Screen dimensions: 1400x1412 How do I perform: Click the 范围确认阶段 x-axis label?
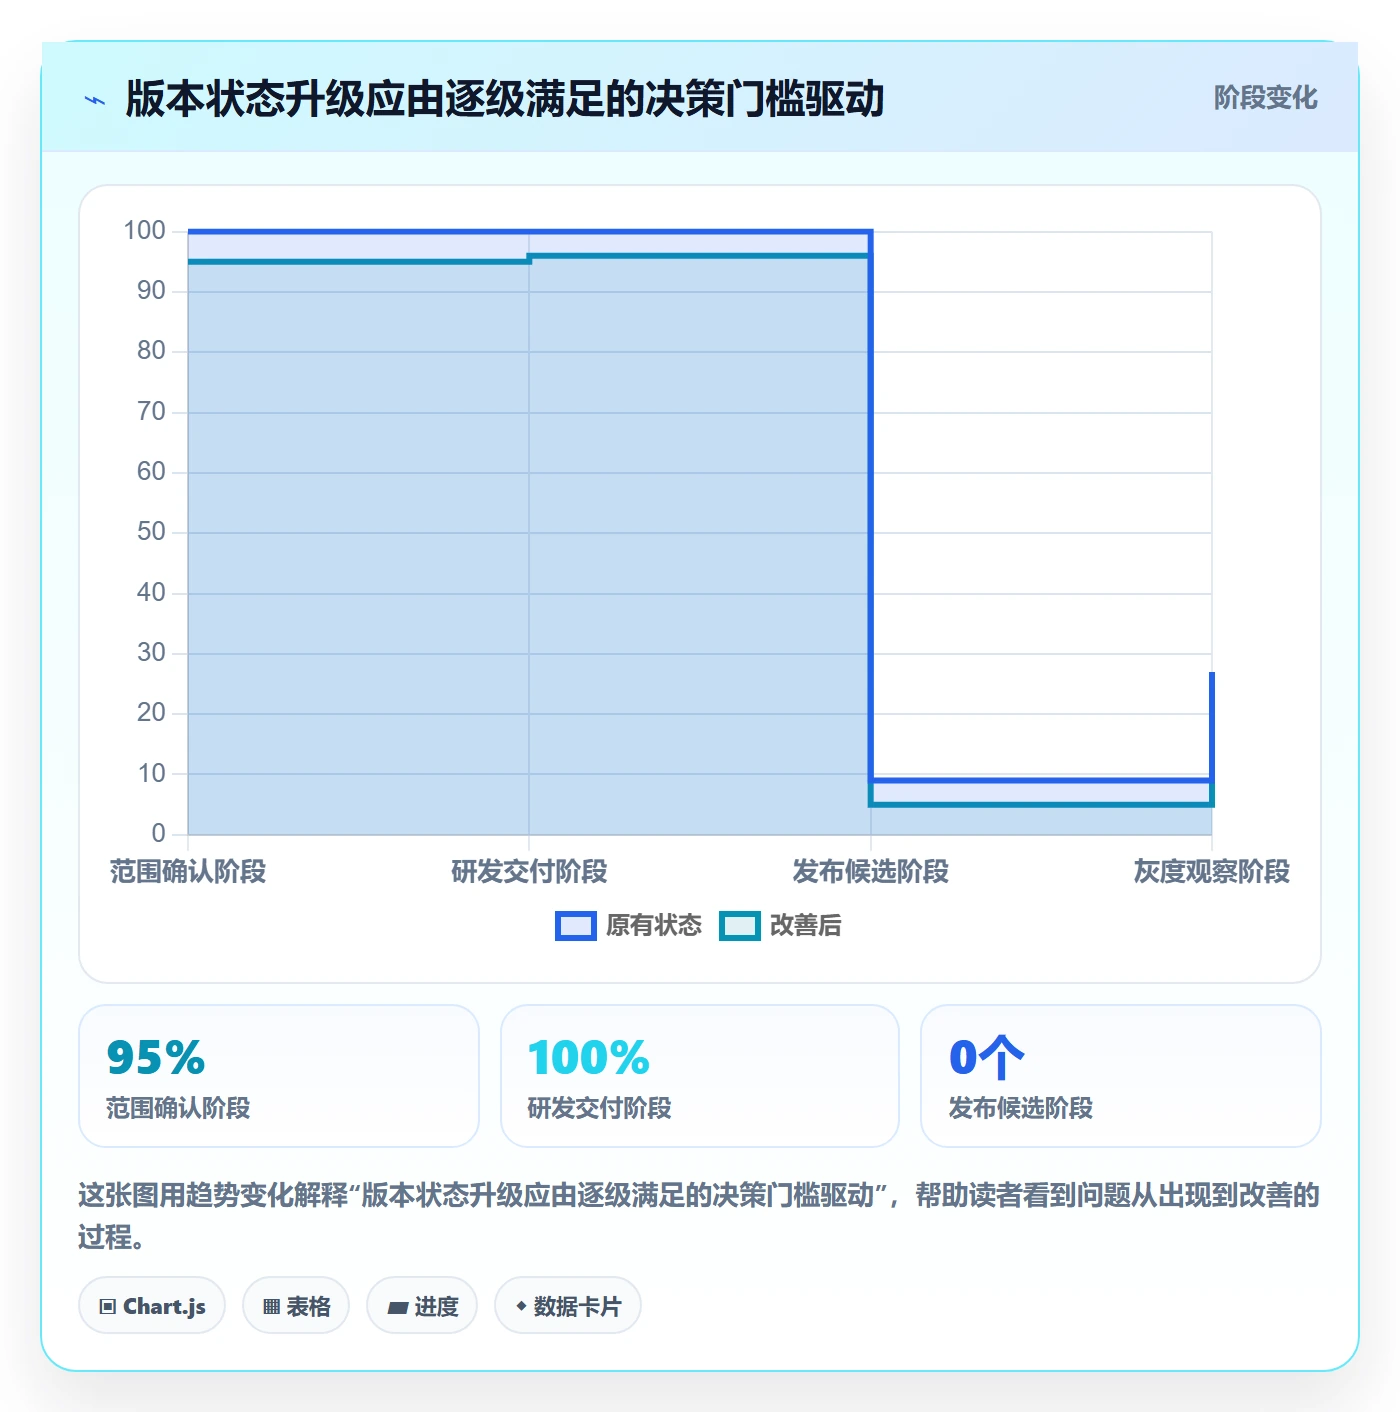click(188, 872)
